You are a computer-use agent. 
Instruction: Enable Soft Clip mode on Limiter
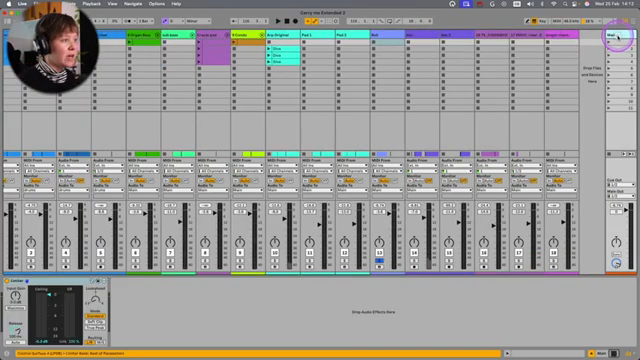coord(95,322)
